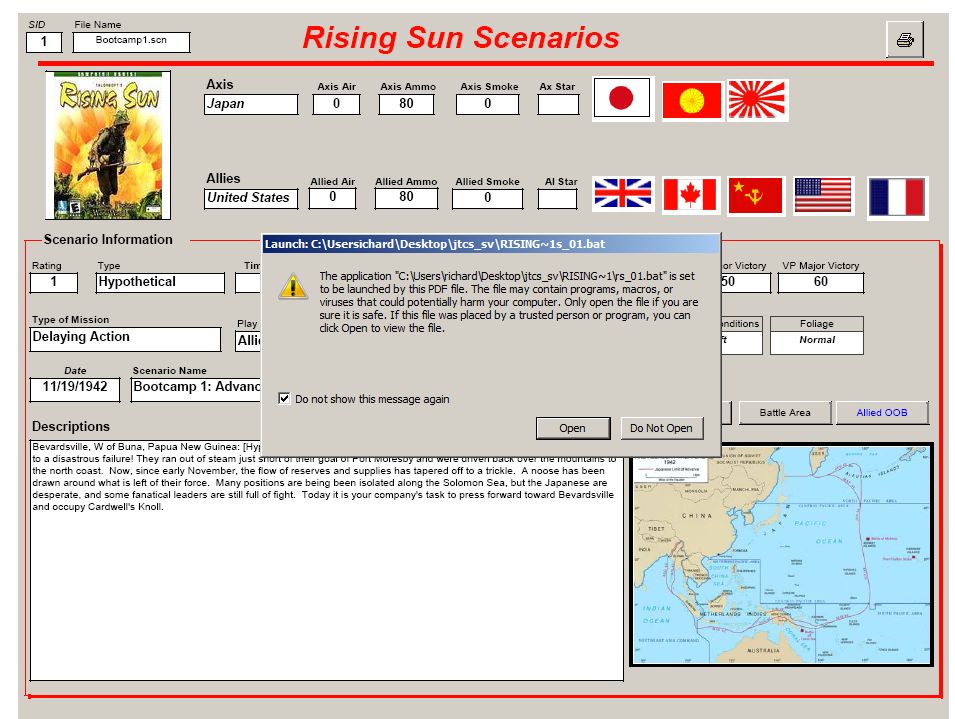Click the SID field showing 1

pyautogui.click(x=44, y=42)
